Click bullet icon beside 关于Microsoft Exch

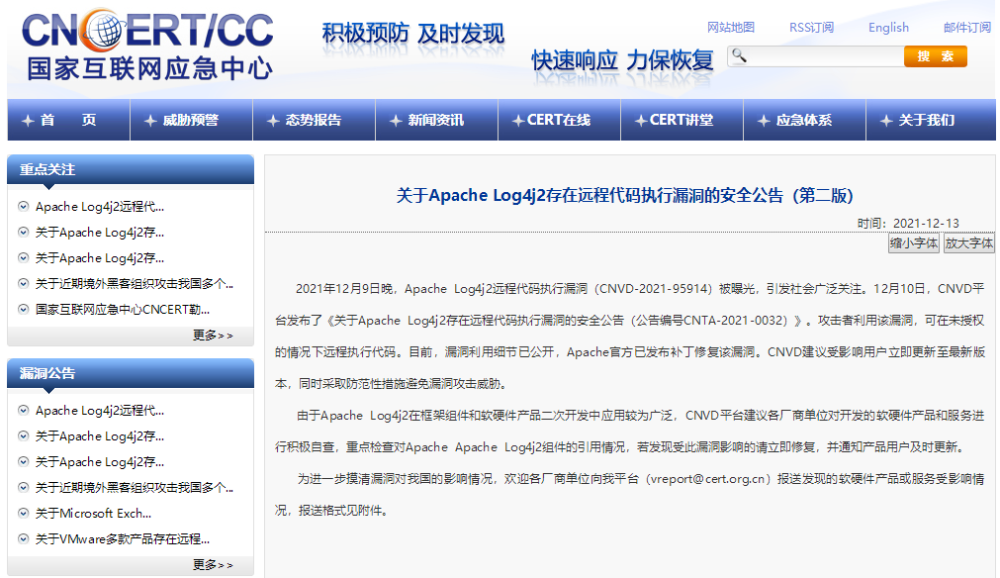(24, 513)
